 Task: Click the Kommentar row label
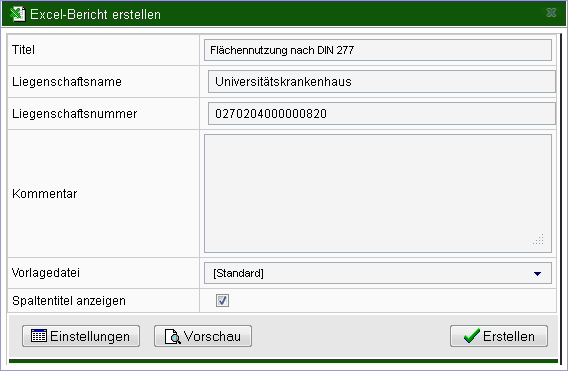(45, 193)
